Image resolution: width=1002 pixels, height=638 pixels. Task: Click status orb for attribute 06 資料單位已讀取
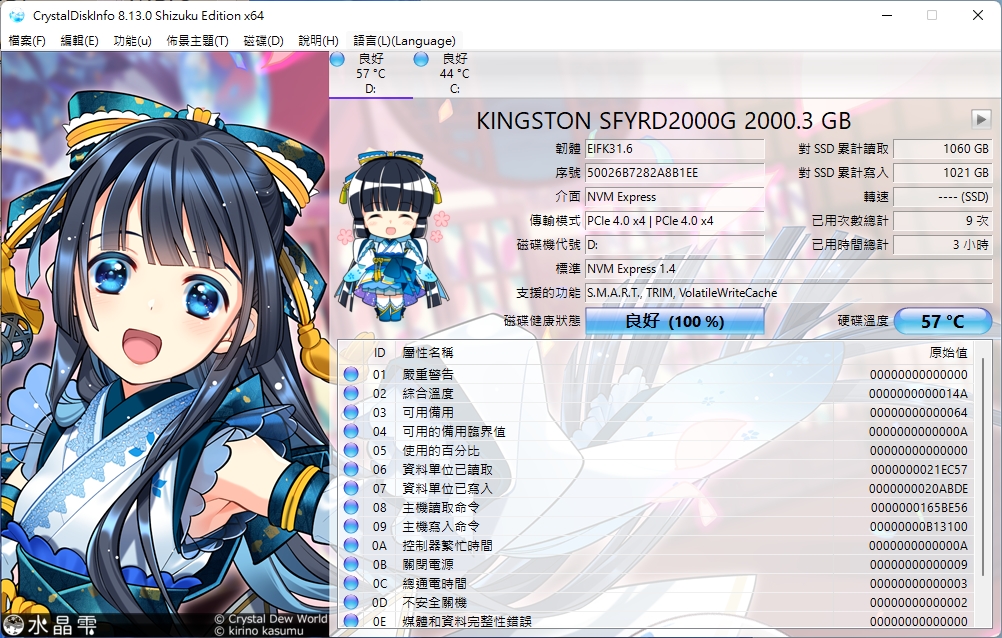[351, 469]
